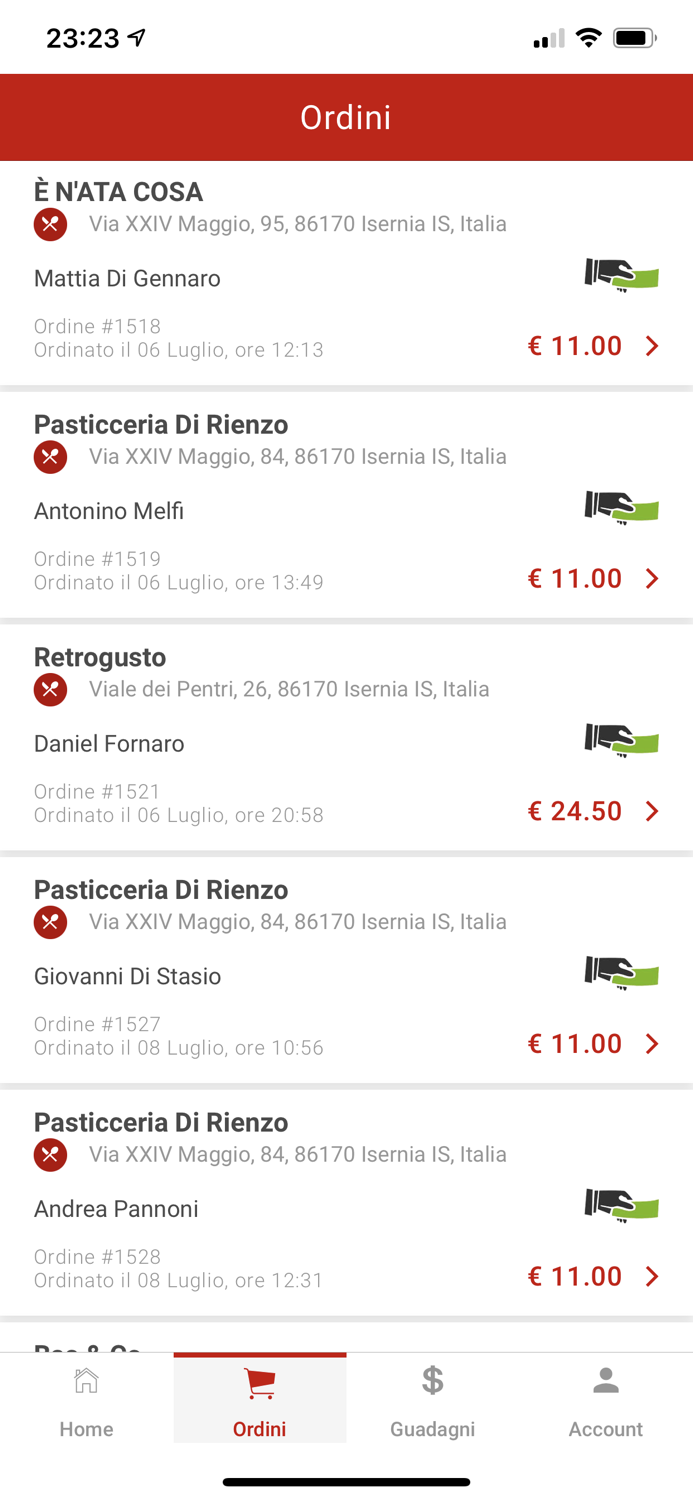Go to the Home tab
Screen dimensions: 693x1500
[x=86, y=1398]
